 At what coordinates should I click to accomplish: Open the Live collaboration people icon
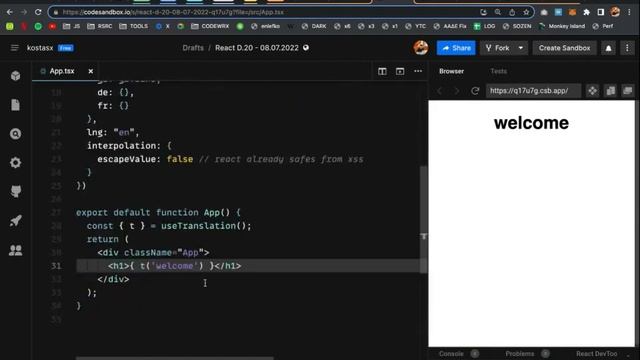click(x=16, y=250)
